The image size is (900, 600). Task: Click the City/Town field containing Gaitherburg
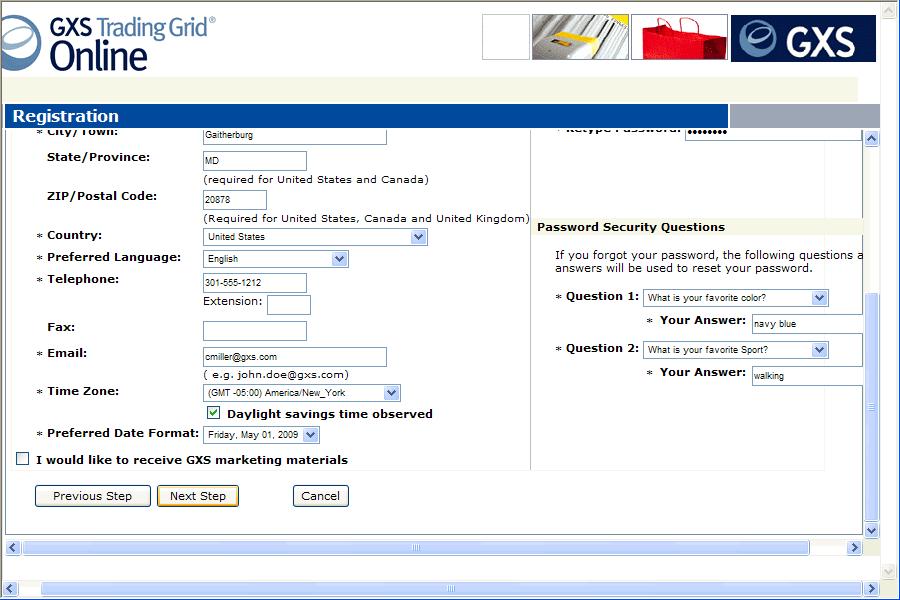click(x=295, y=136)
